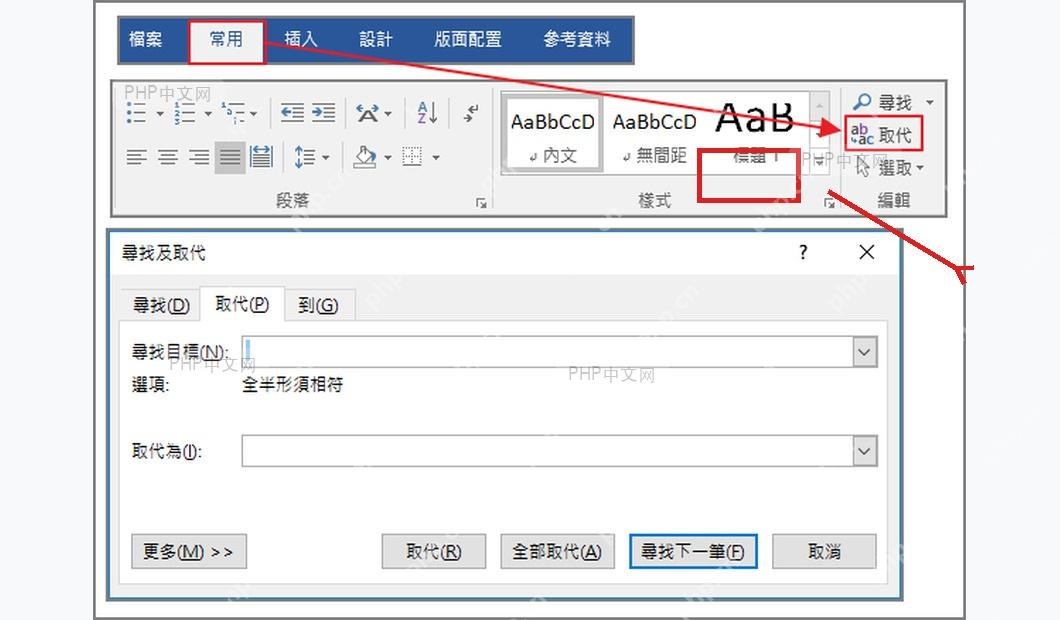Click the 更多(M) >> button
This screenshot has width=1060, height=620.
pyautogui.click(x=189, y=552)
